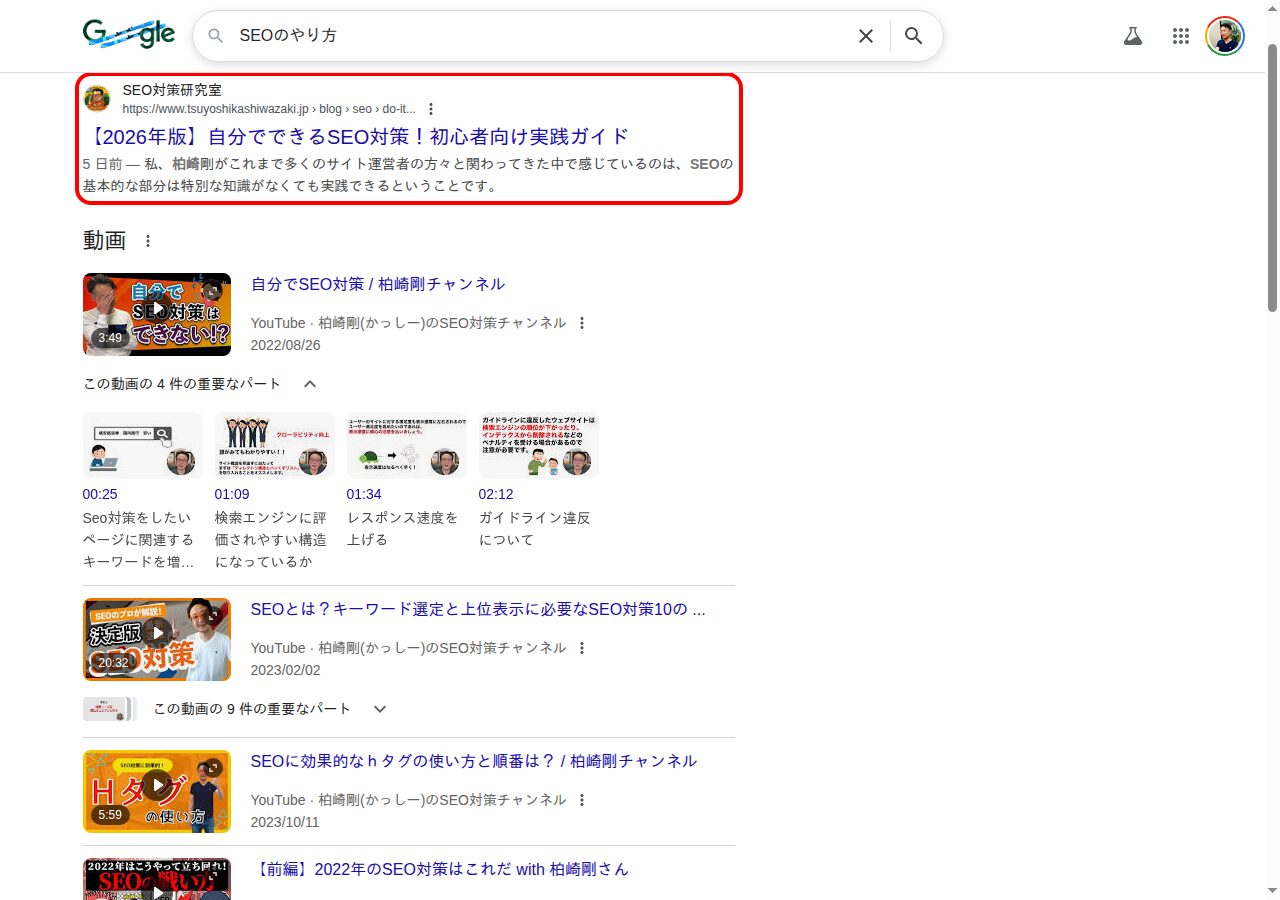Collapse the 4 key moments section
Viewport: 1280px width, 900px height.
coord(309,383)
